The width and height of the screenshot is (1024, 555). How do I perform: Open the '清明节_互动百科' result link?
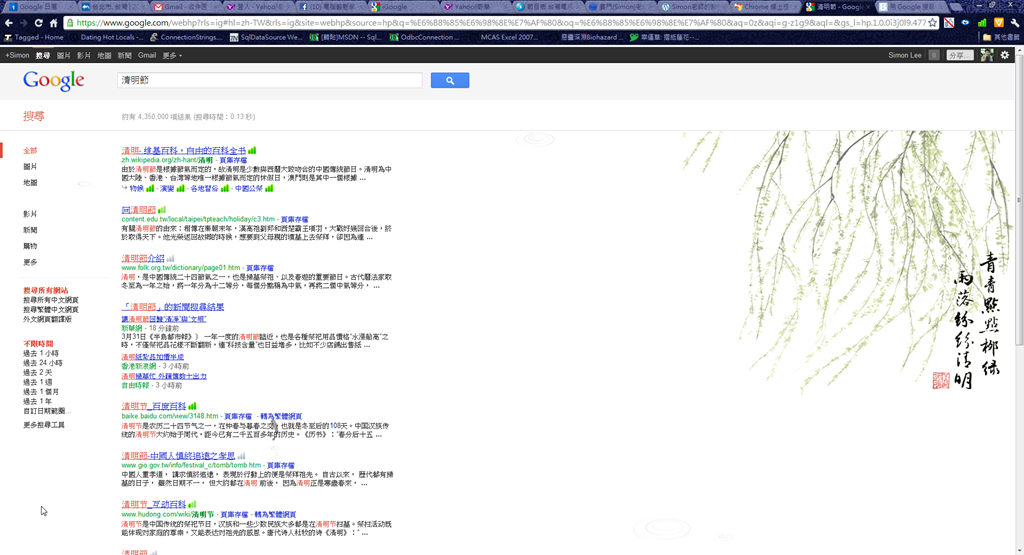(x=153, y=505)
